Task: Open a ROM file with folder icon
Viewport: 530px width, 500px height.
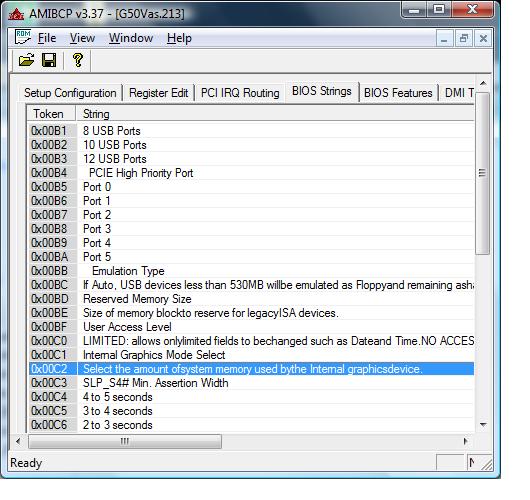Action: point(26,60)
